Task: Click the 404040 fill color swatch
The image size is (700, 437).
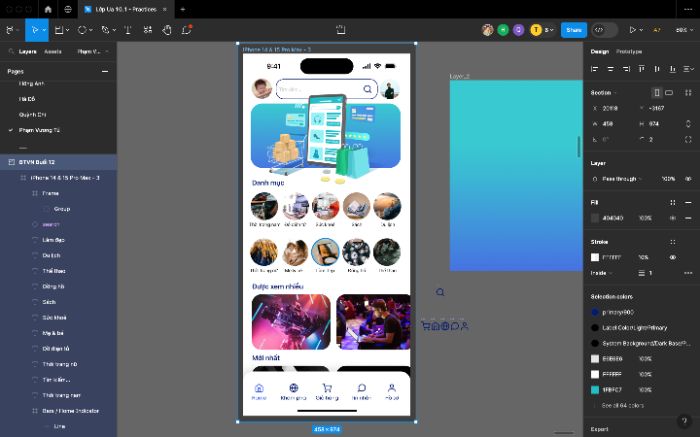Action: point(595,218)
